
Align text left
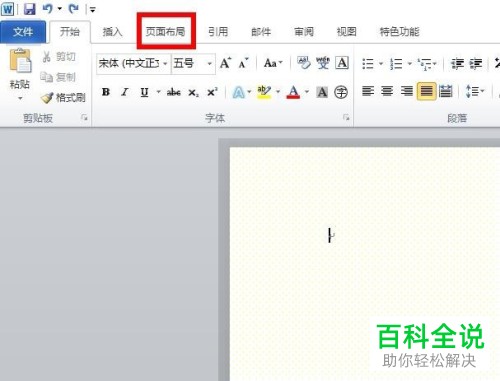coord(368,91)
